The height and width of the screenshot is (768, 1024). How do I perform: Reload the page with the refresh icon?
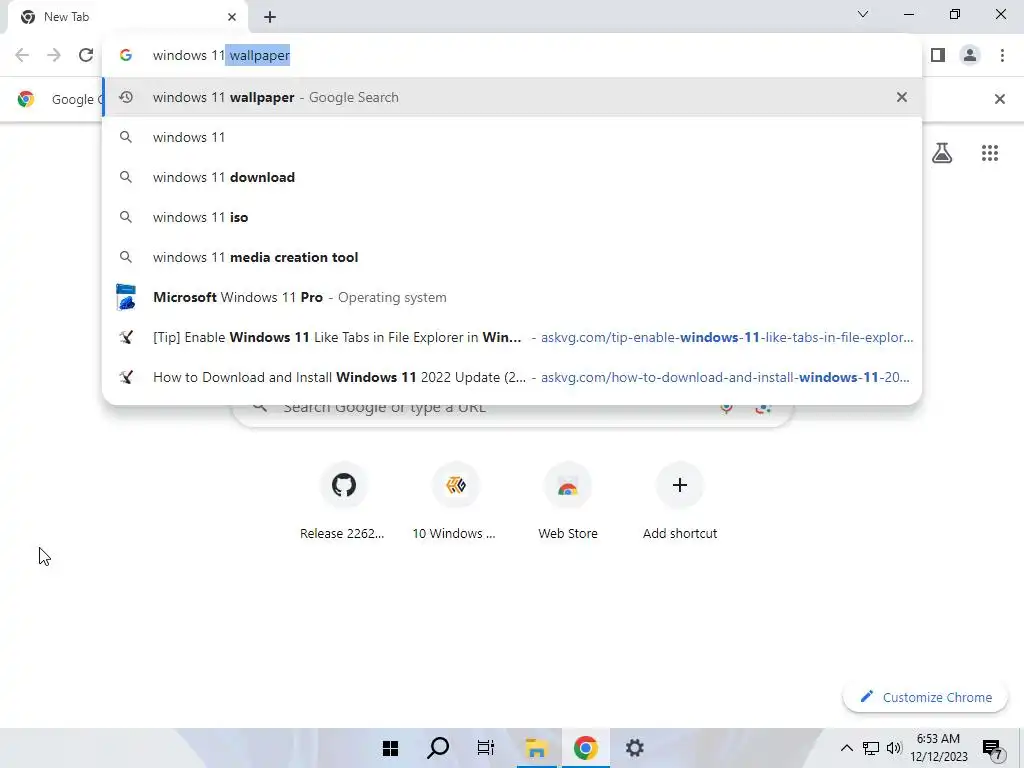coord(86,55)
